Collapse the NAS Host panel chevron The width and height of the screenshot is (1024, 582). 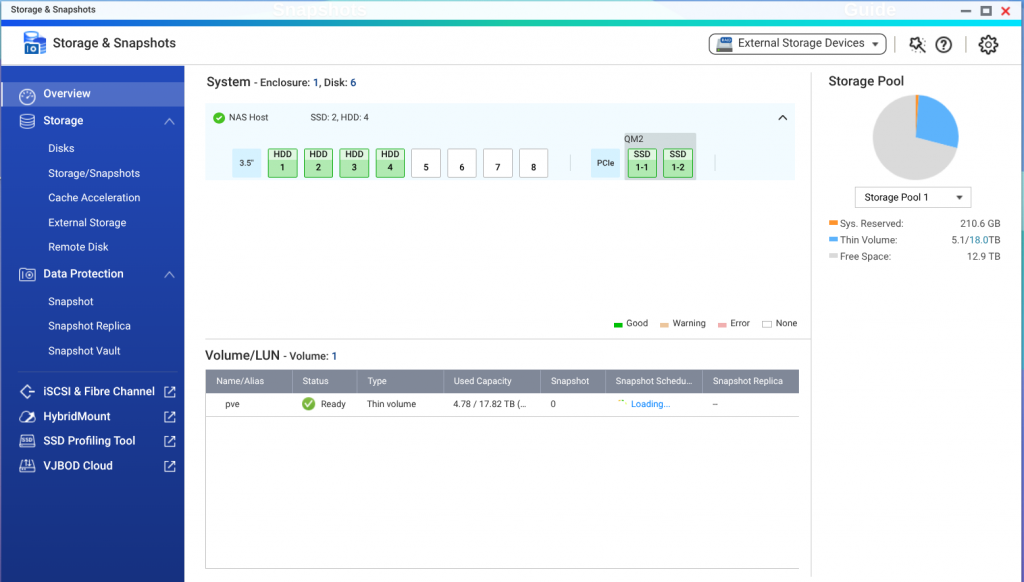tap(782, 118)
